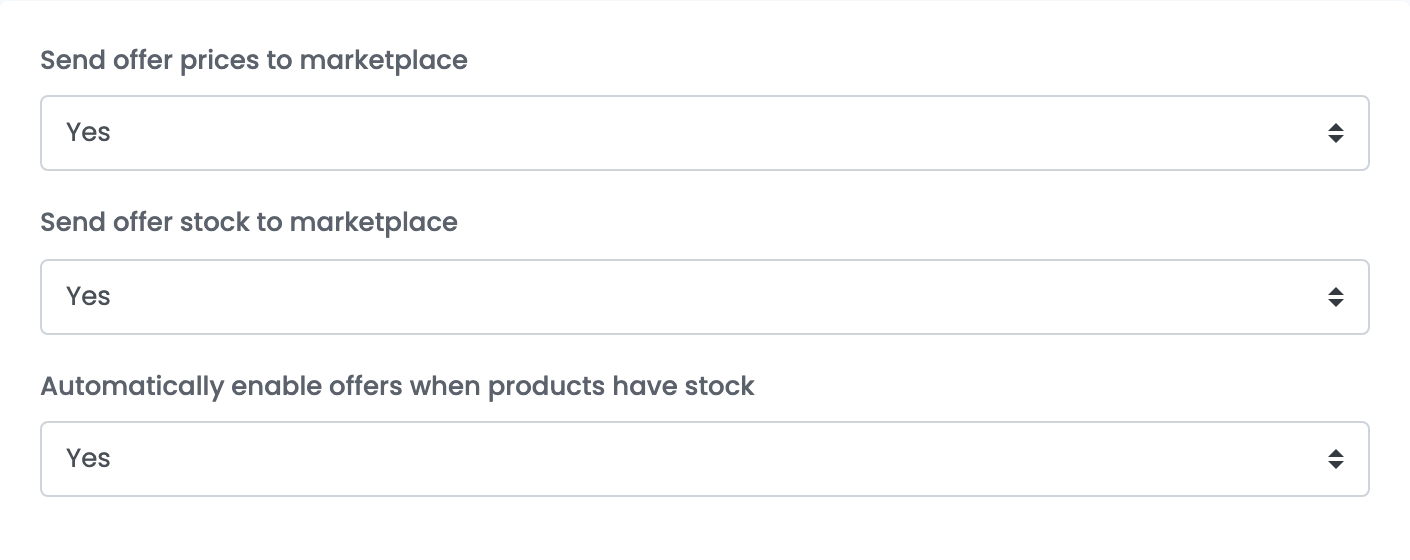Focus the offer prices select box's empty middle
The height and width of the screenshot is (560, 1410).
[704, 133]
